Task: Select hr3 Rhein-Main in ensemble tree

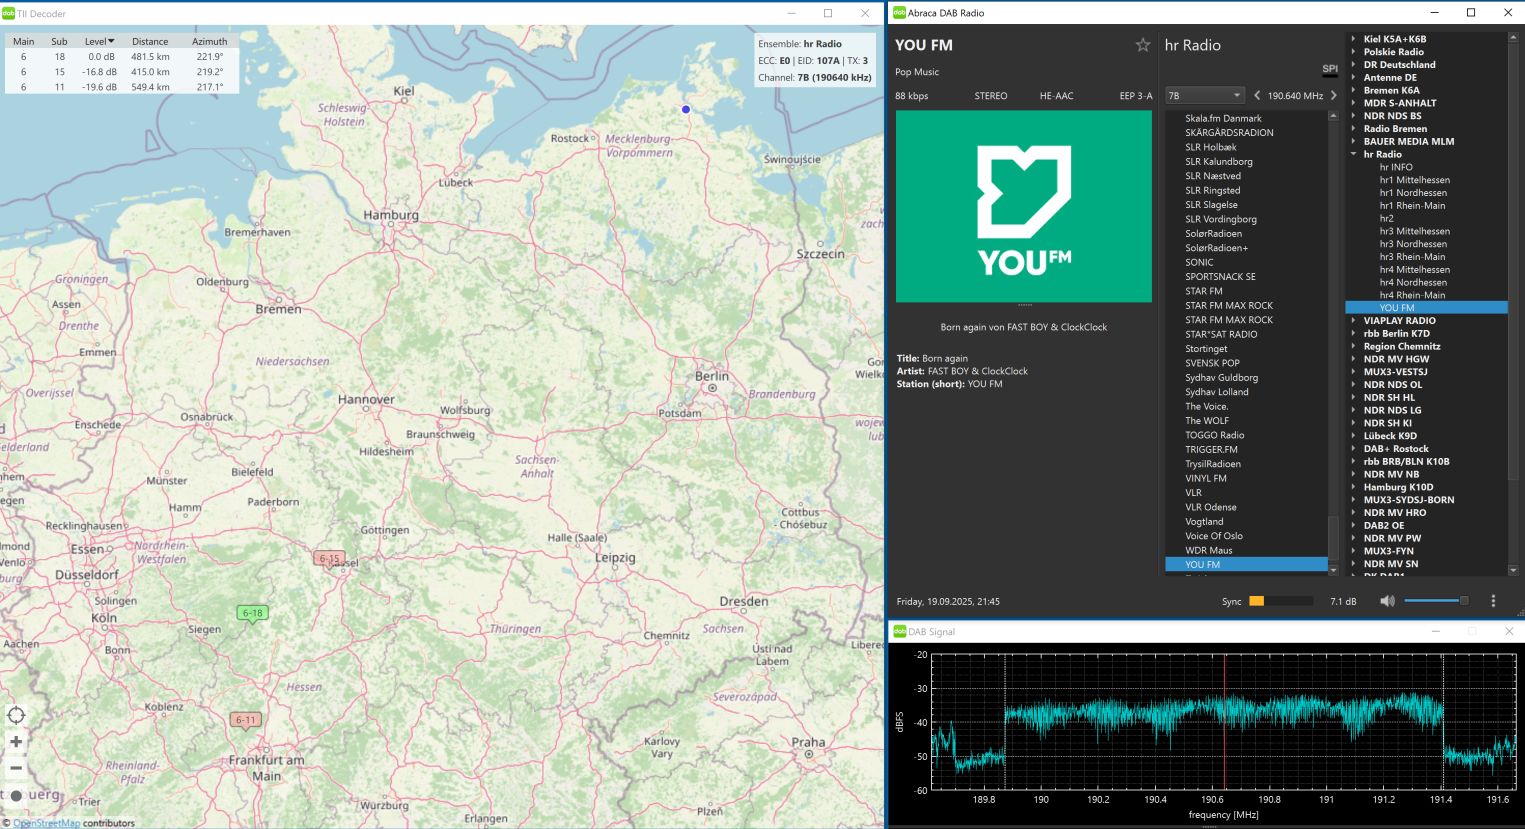Action: click(1412, 257)
